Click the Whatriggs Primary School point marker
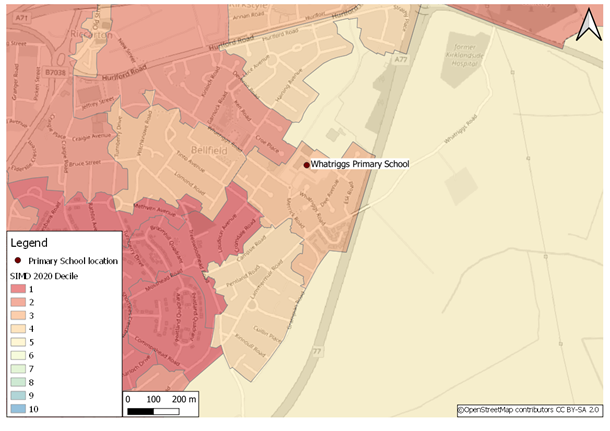Viewport: 610px width, 431px height. (x=307, y=164)
